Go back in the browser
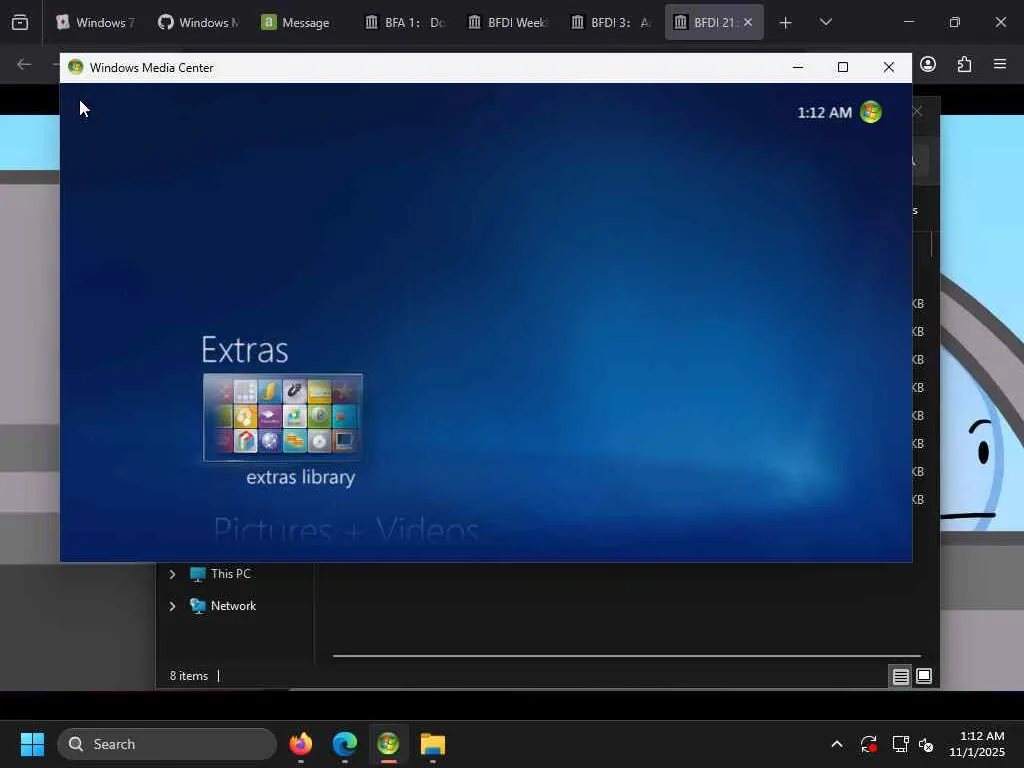 (24, 64)
